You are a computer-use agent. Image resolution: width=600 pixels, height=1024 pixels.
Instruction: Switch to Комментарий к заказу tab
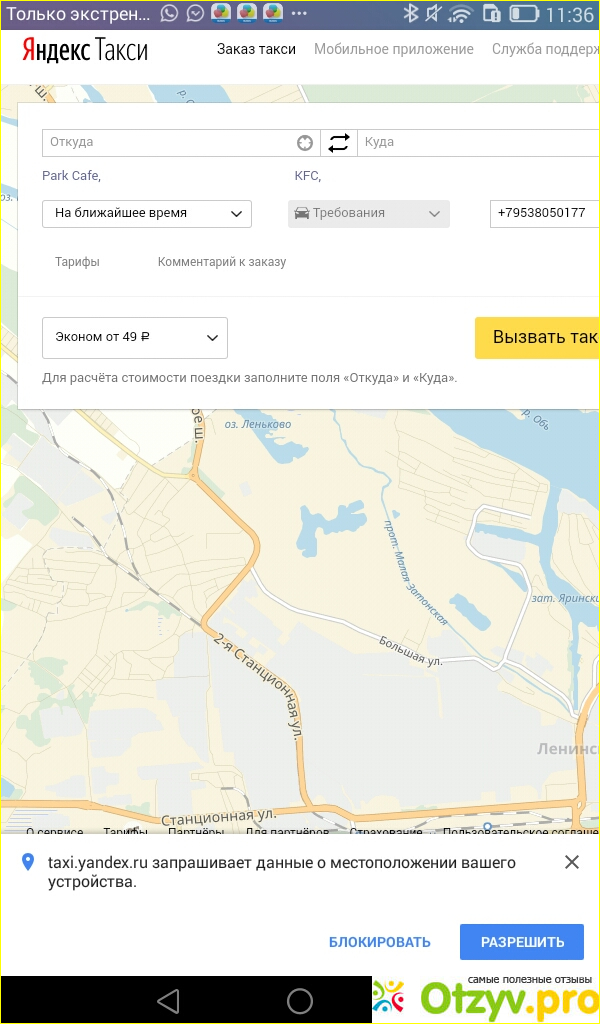tap(222, 262)
